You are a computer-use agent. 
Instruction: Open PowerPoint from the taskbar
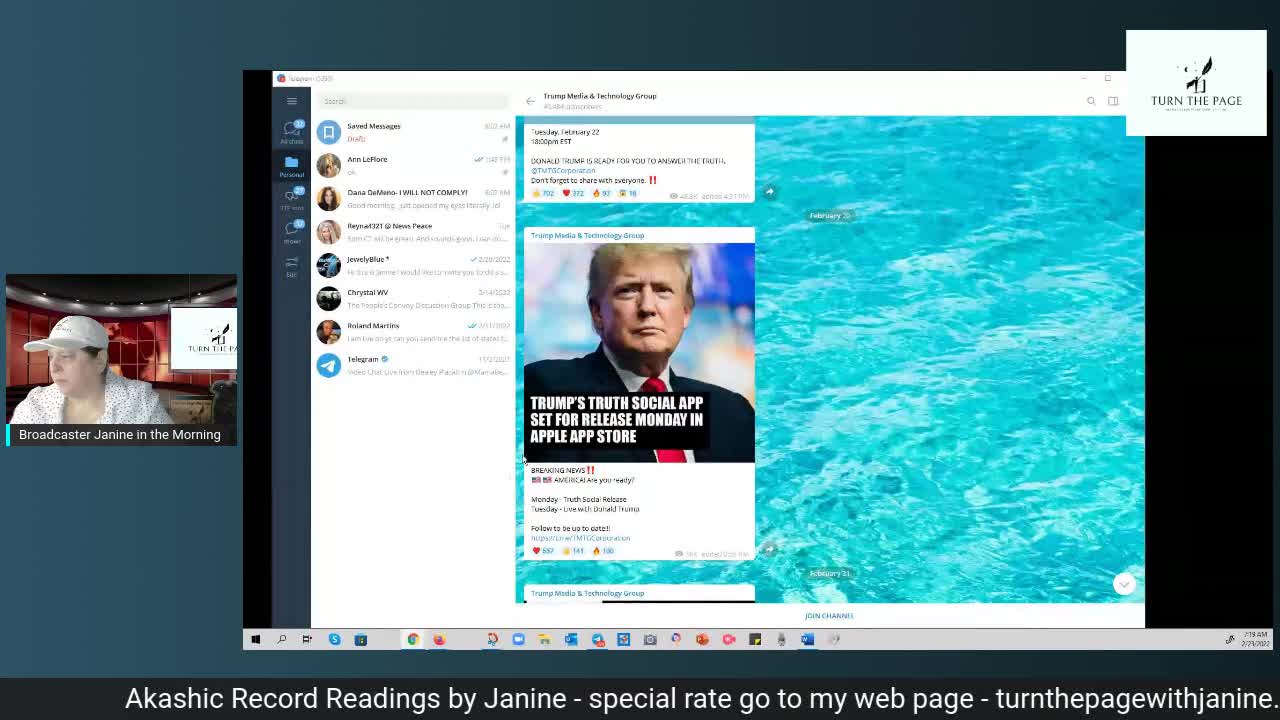click(x=702, y=639)
